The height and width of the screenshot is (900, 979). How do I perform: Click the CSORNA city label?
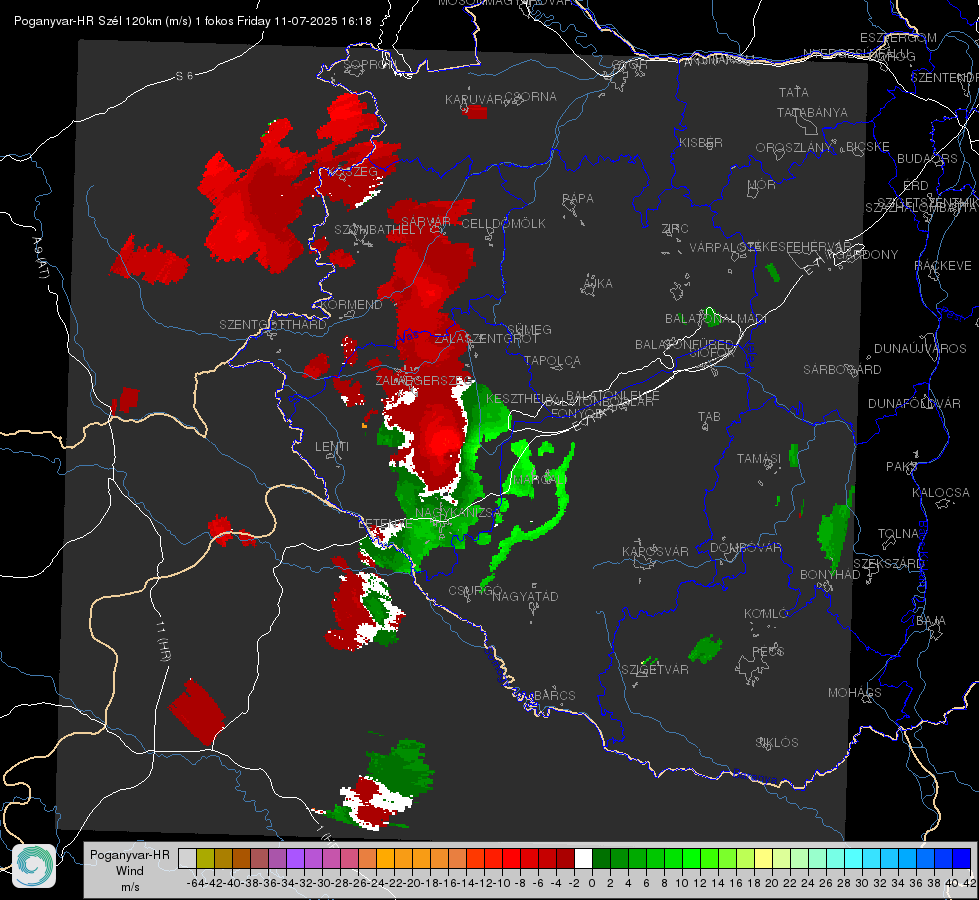(530, 97)
